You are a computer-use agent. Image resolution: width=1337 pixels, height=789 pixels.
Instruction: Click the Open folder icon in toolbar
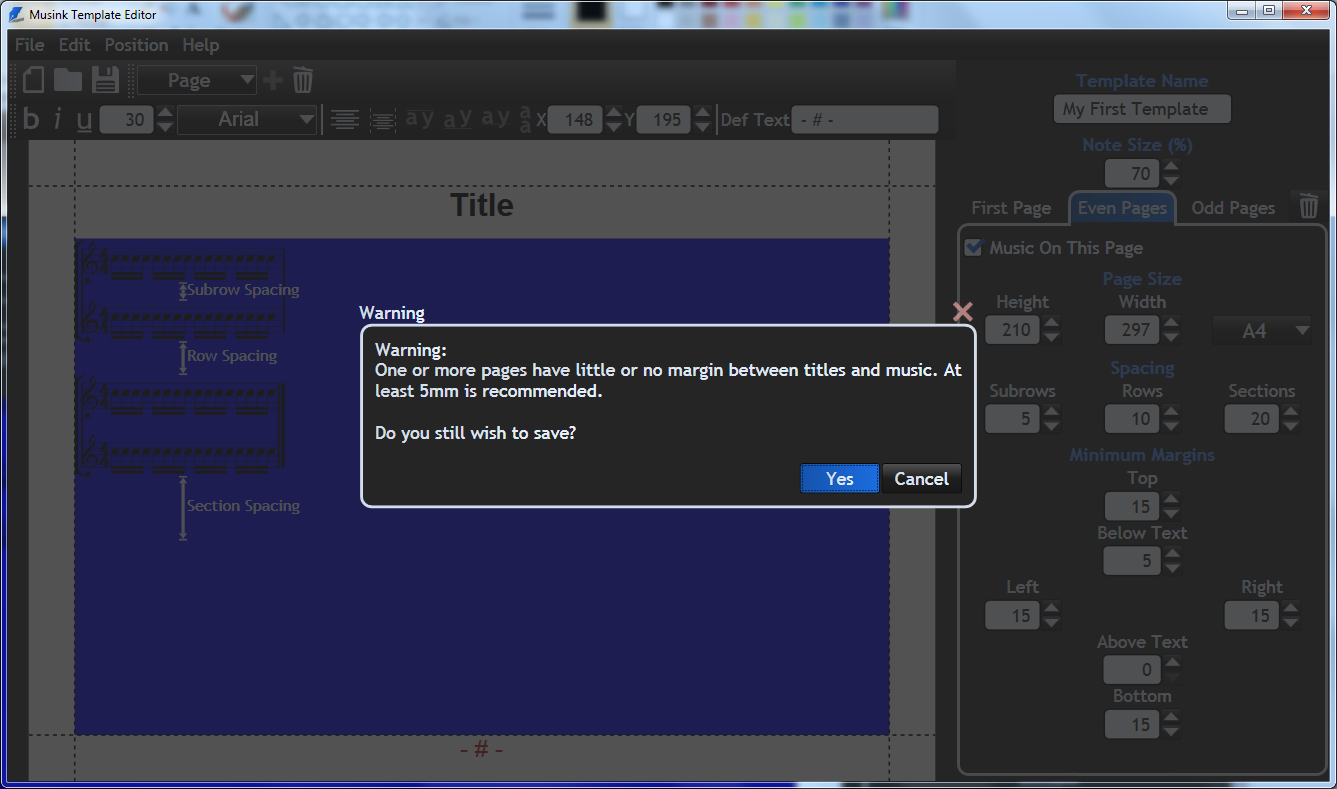[68, 80]
